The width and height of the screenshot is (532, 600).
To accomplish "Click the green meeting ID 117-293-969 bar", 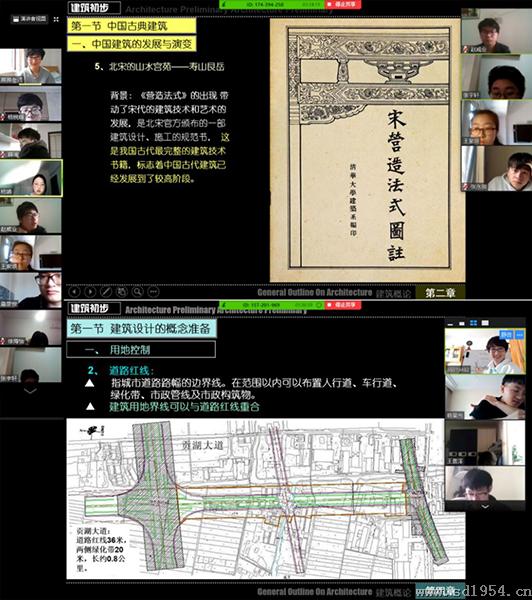I will (272, 305).
